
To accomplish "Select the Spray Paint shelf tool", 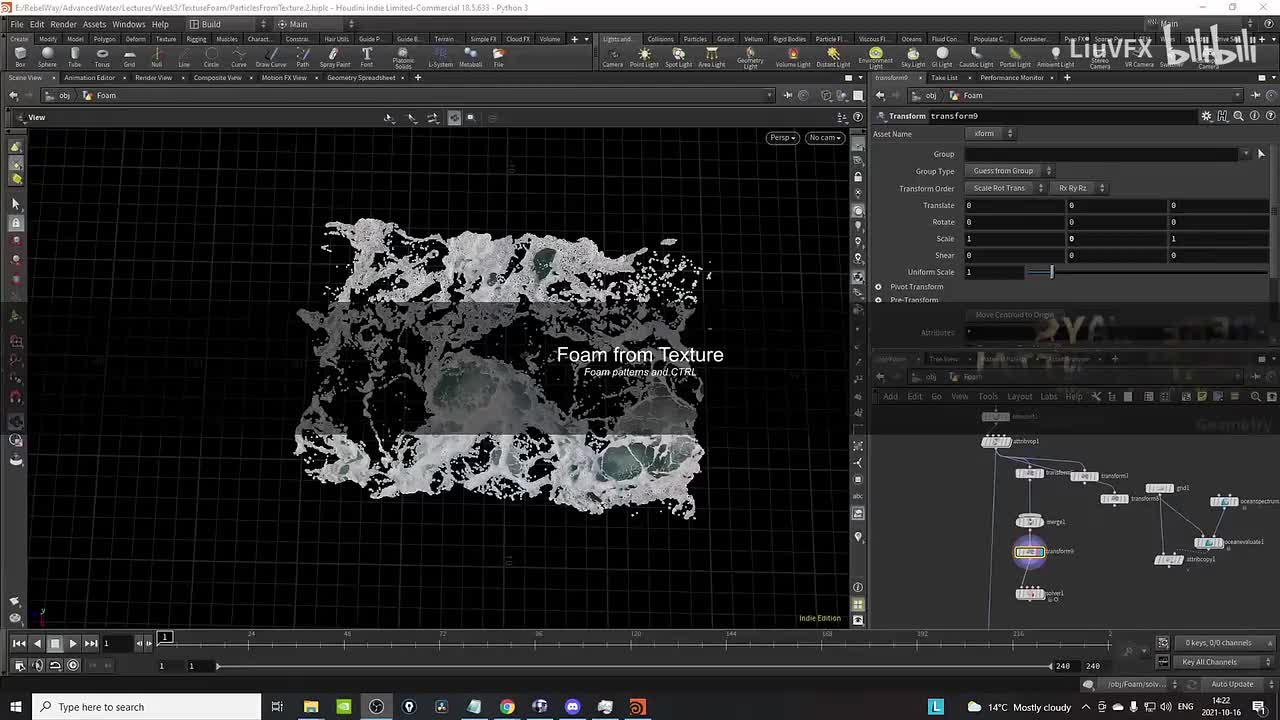I will point(334,56).
